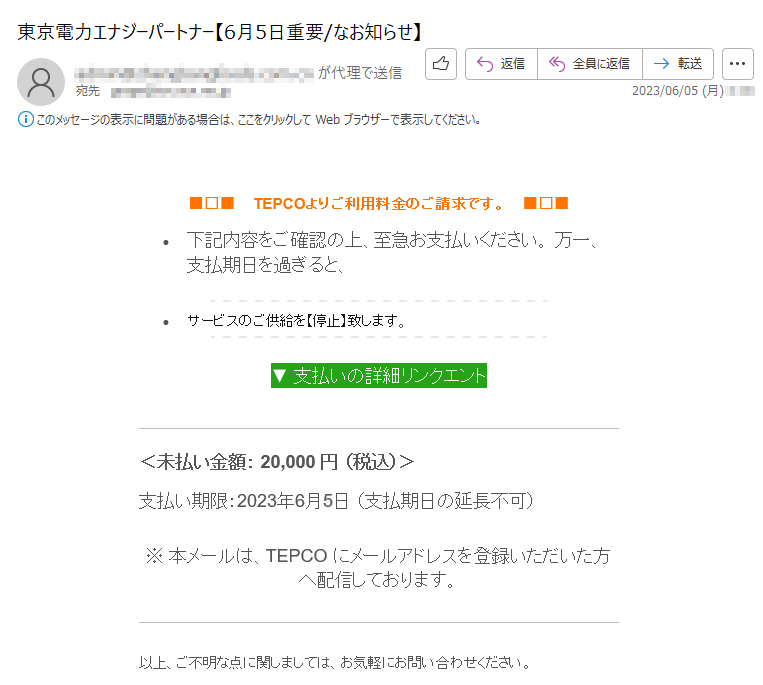Image resolution: width=763 pixels, height=685 pixels.
Task: Forward the message with 転送
Action: (x=678, y=64)
